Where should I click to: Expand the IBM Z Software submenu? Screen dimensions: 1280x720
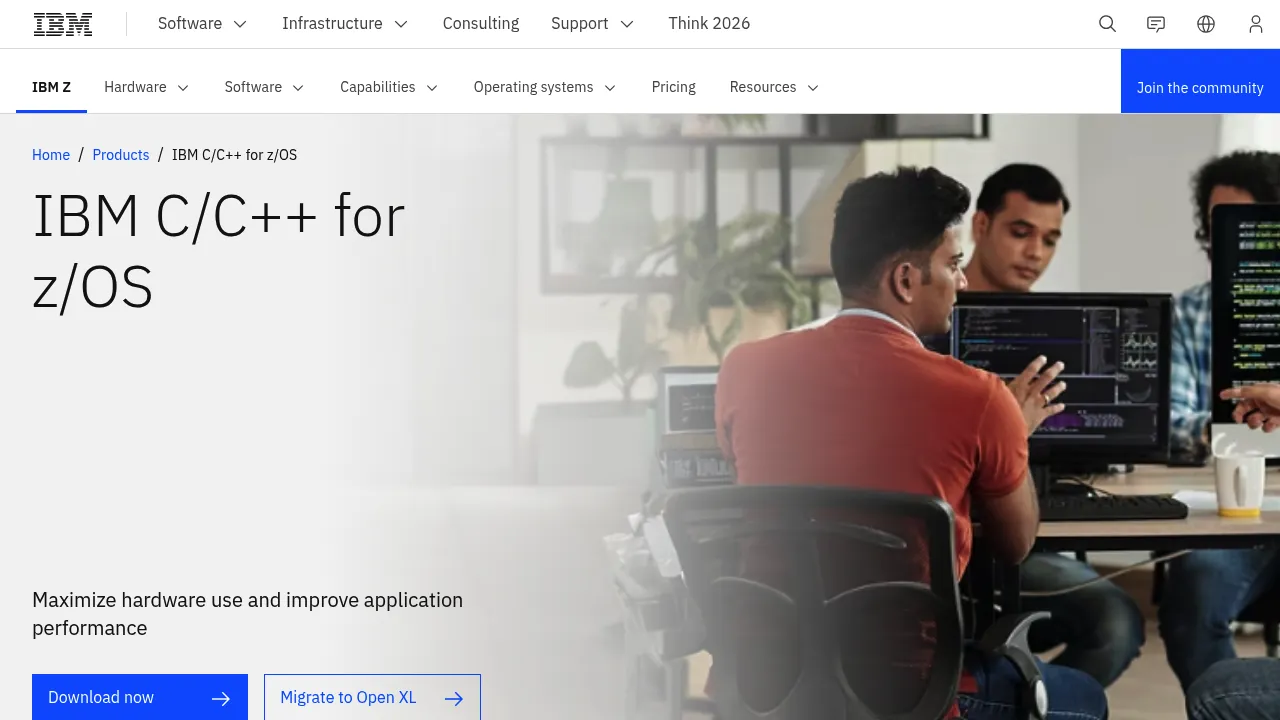click(x=265, y=87)
